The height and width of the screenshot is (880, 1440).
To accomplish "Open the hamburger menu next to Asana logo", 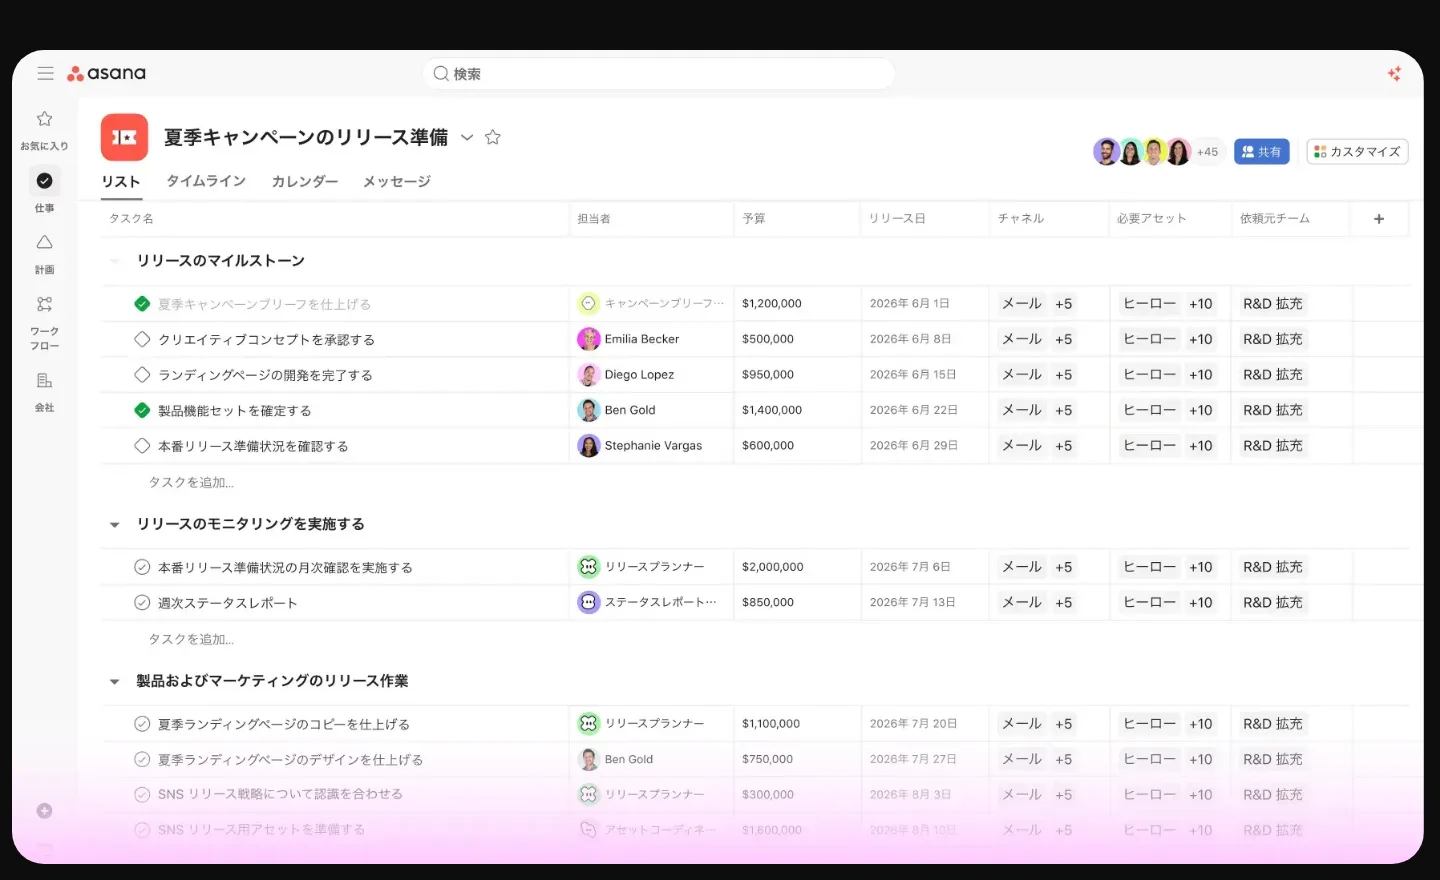I will pyautogui.click(x=45, y=73).
